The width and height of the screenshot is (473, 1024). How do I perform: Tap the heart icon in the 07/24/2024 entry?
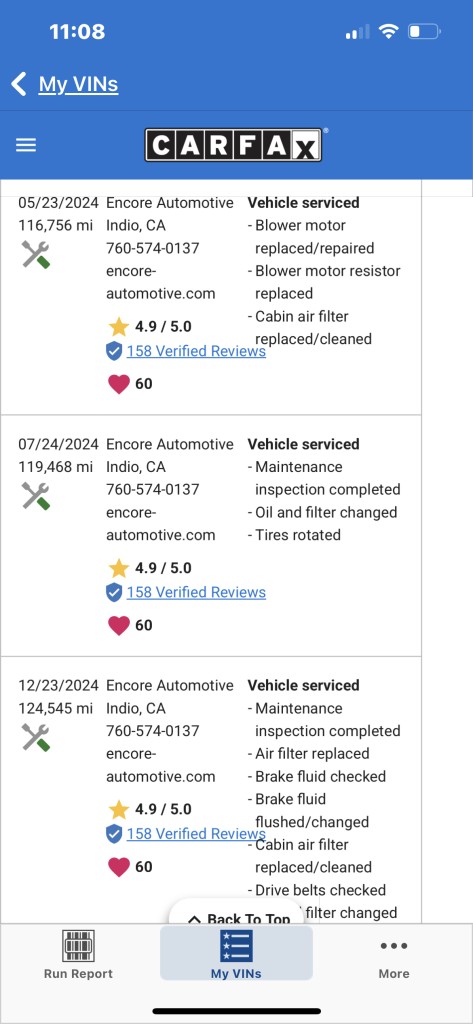(119, 626)
